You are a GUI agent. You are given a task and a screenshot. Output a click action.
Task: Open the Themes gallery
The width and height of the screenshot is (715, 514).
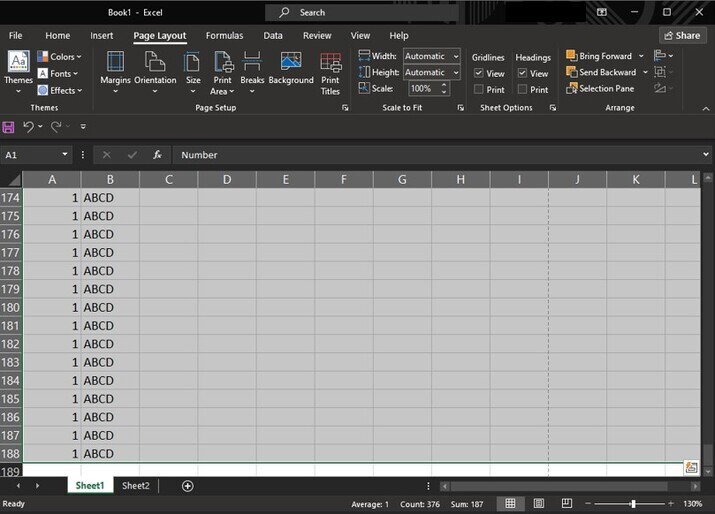[18, 70]
